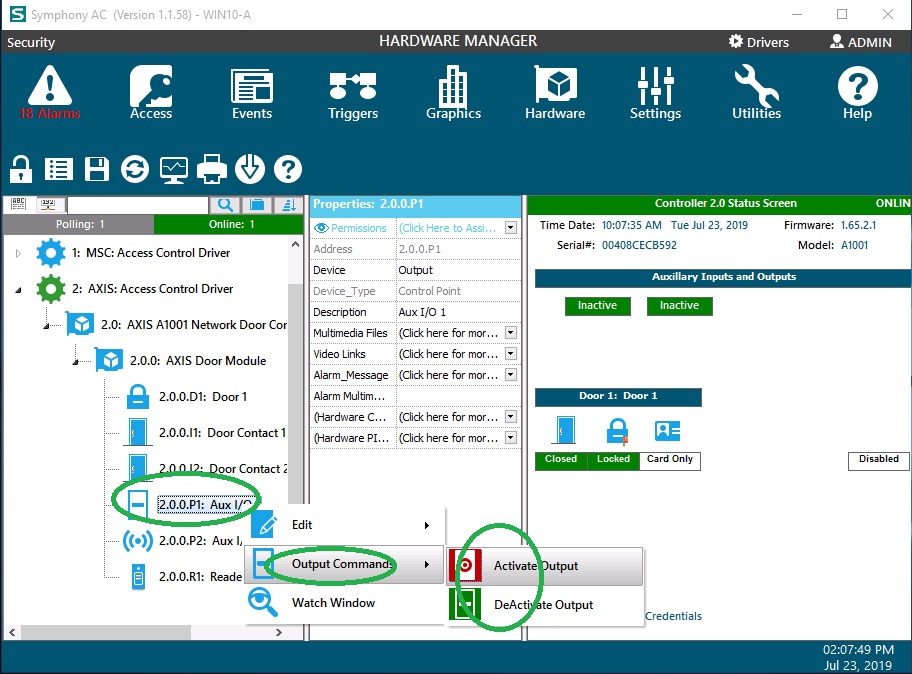912x674 pixels.
Task: Click the magnifier search icon above the tree
Action: click(226, 205)
